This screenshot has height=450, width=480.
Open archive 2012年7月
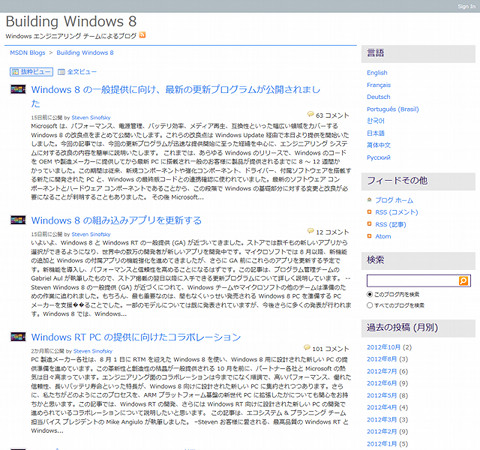(x=382, y=371)
